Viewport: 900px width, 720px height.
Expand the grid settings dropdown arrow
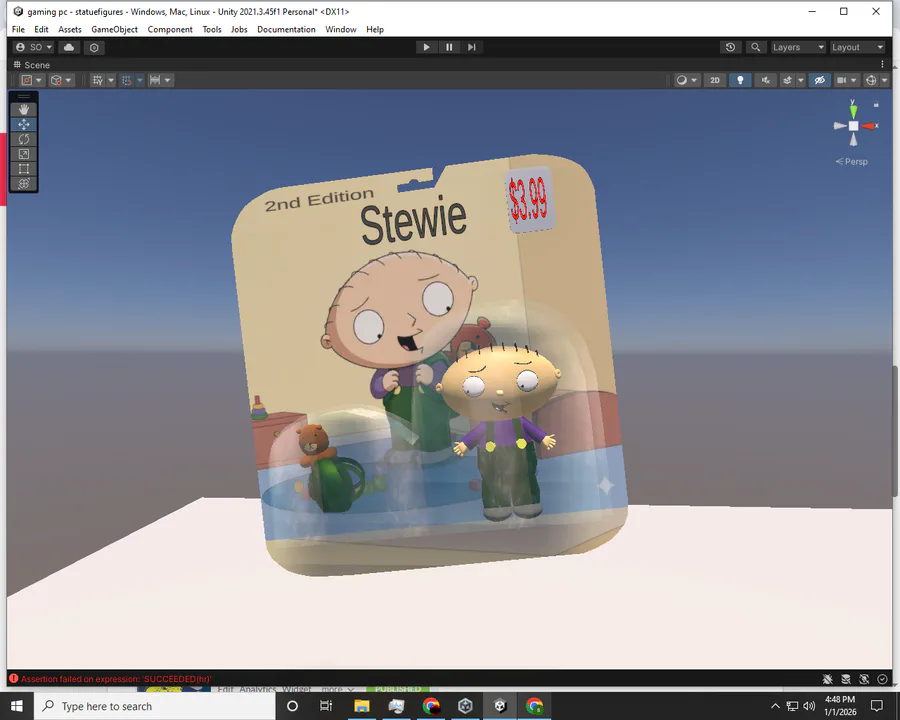111,80
